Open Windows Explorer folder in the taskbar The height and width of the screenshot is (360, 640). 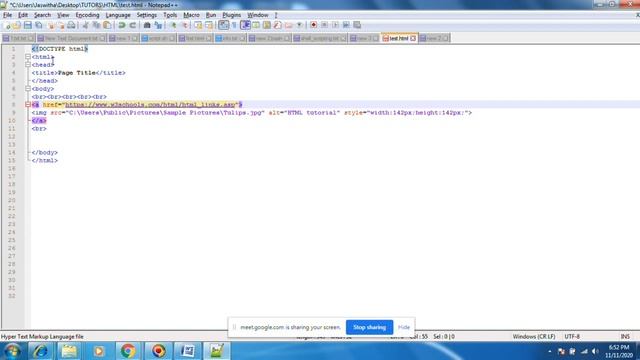click(69, 351)
